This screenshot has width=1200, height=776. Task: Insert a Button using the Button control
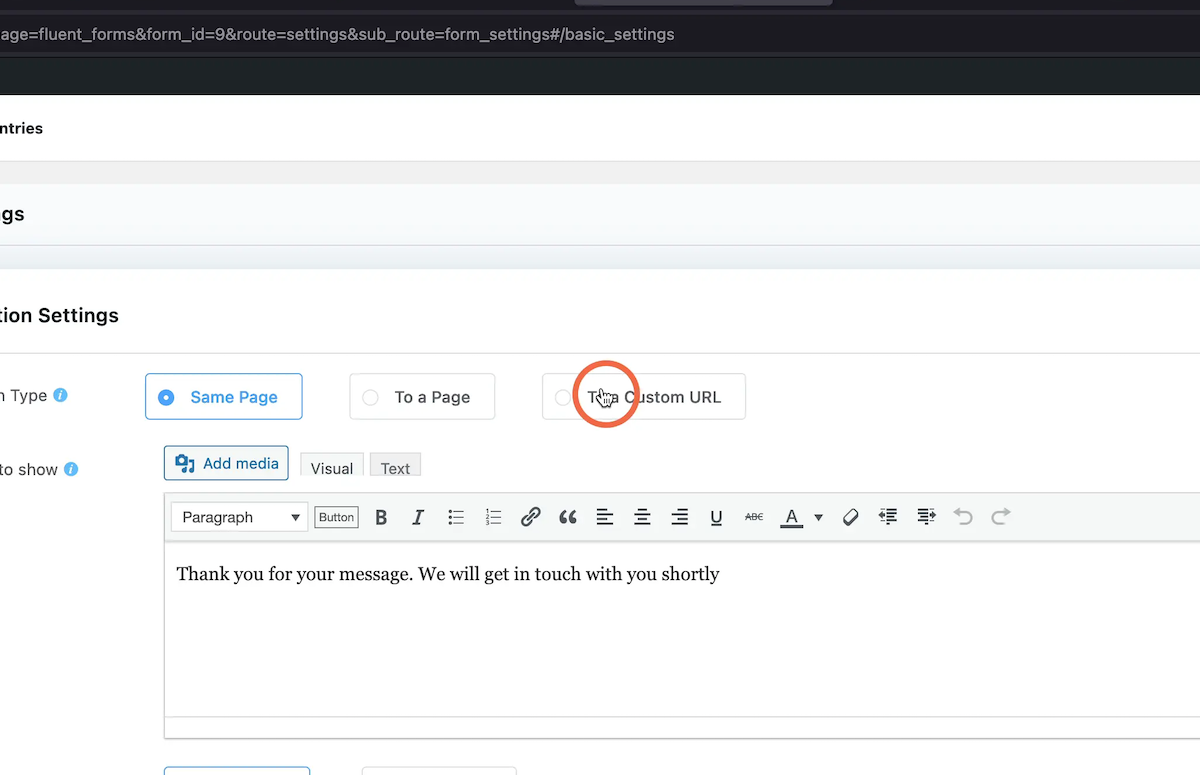[x=335, y=517]
